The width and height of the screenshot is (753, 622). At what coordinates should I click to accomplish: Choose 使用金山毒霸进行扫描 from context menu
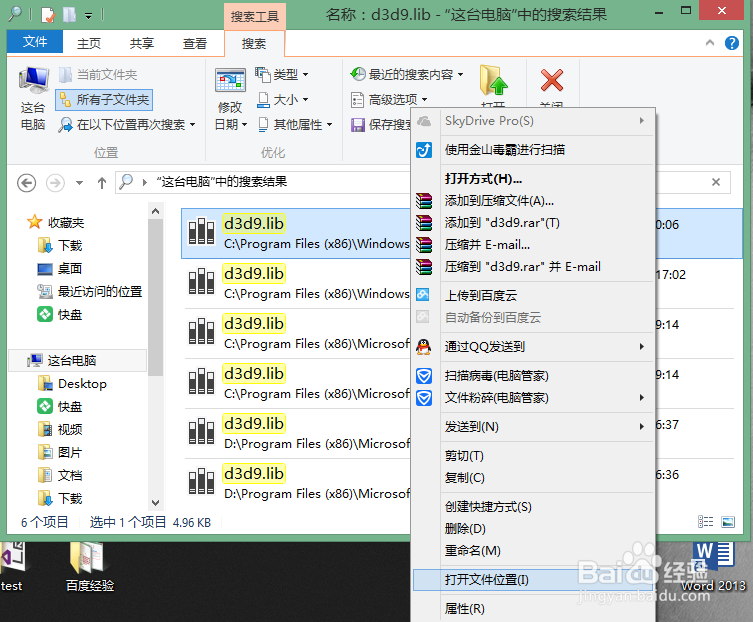(533, 150)
